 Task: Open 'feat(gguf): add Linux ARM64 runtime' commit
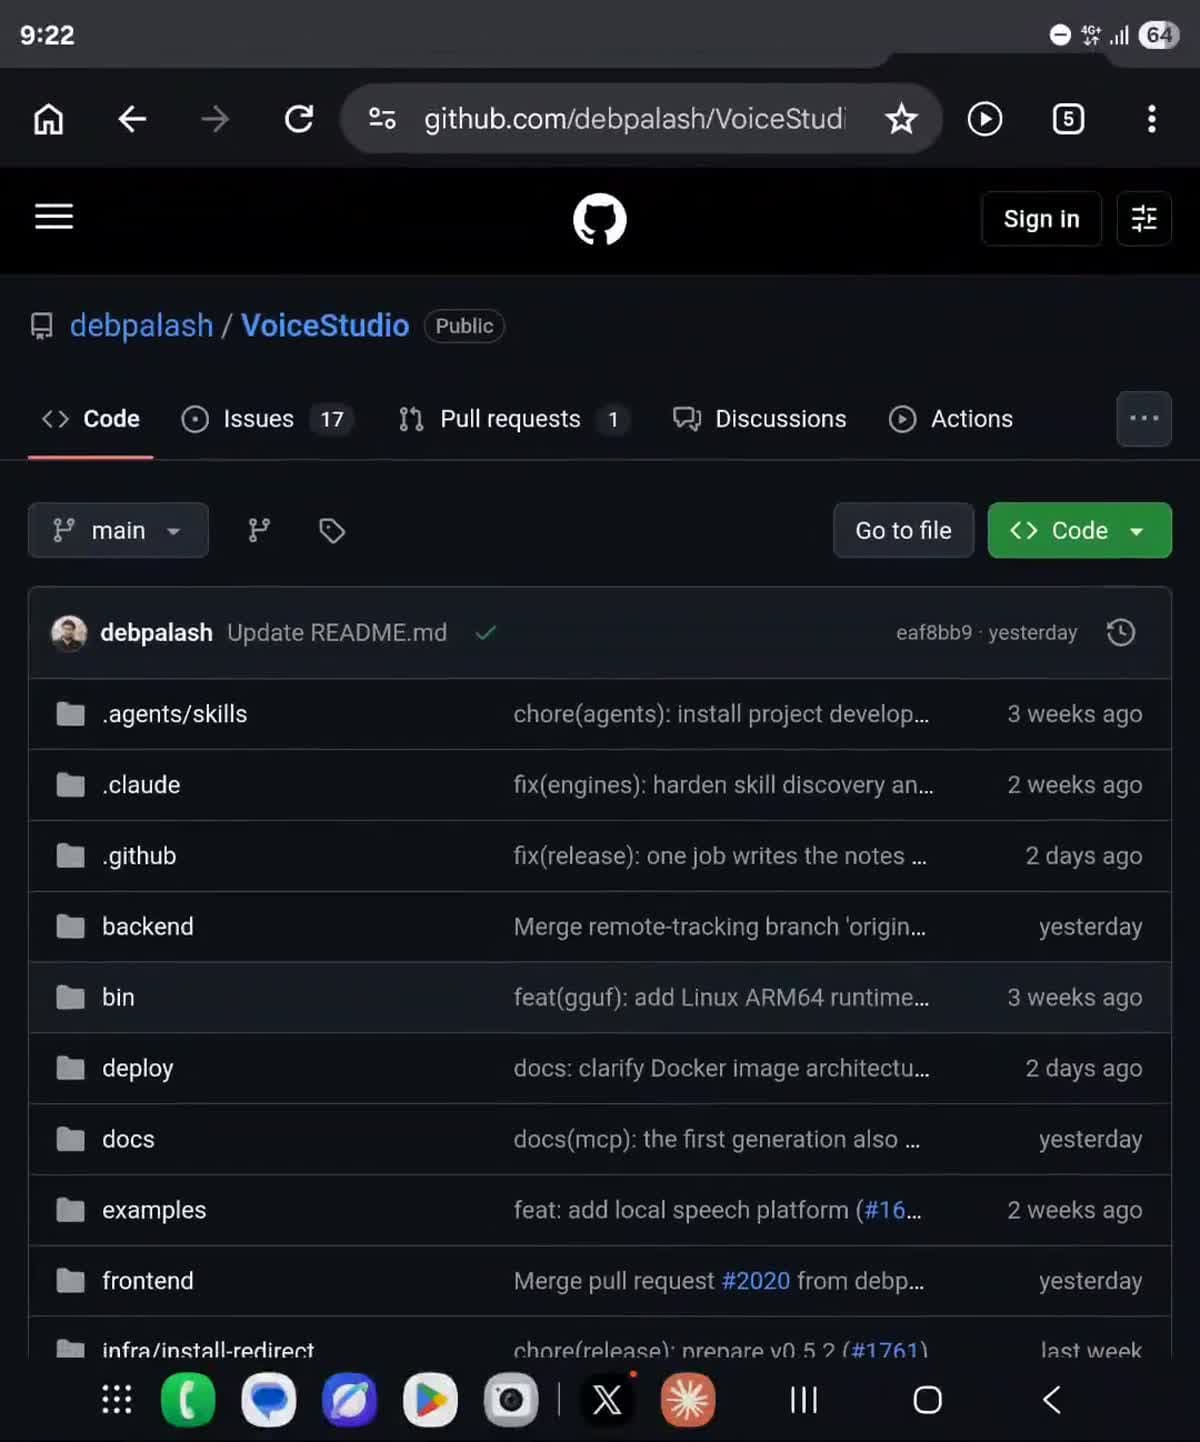721,998
